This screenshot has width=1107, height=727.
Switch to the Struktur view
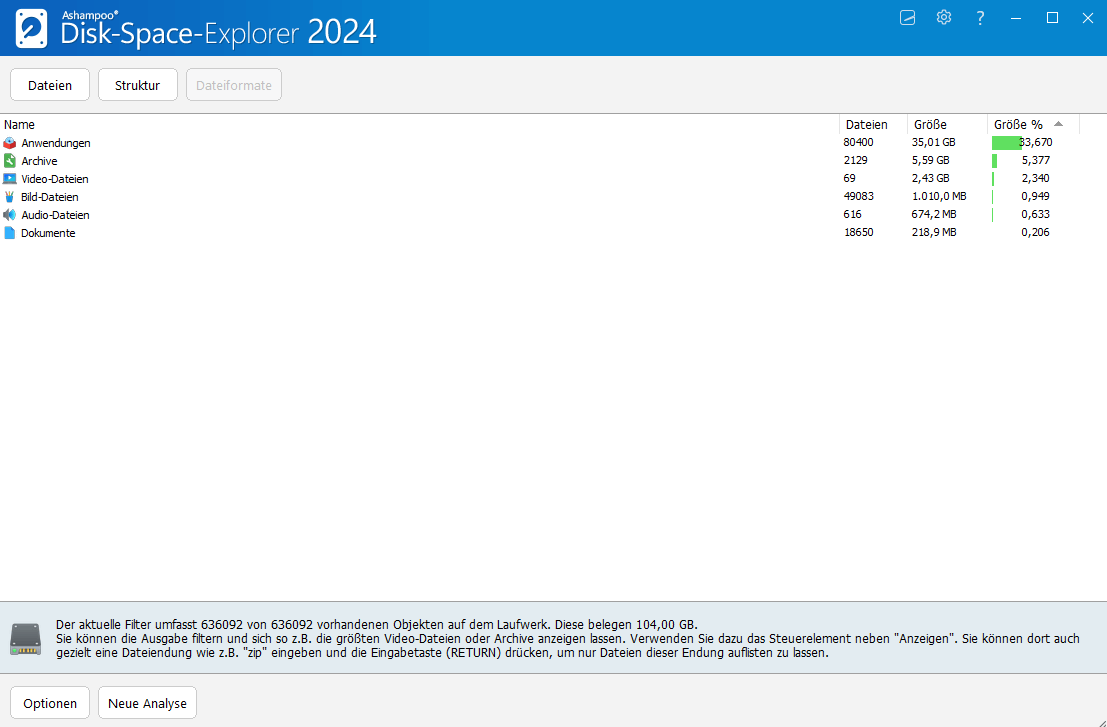[x=137, y=85]
